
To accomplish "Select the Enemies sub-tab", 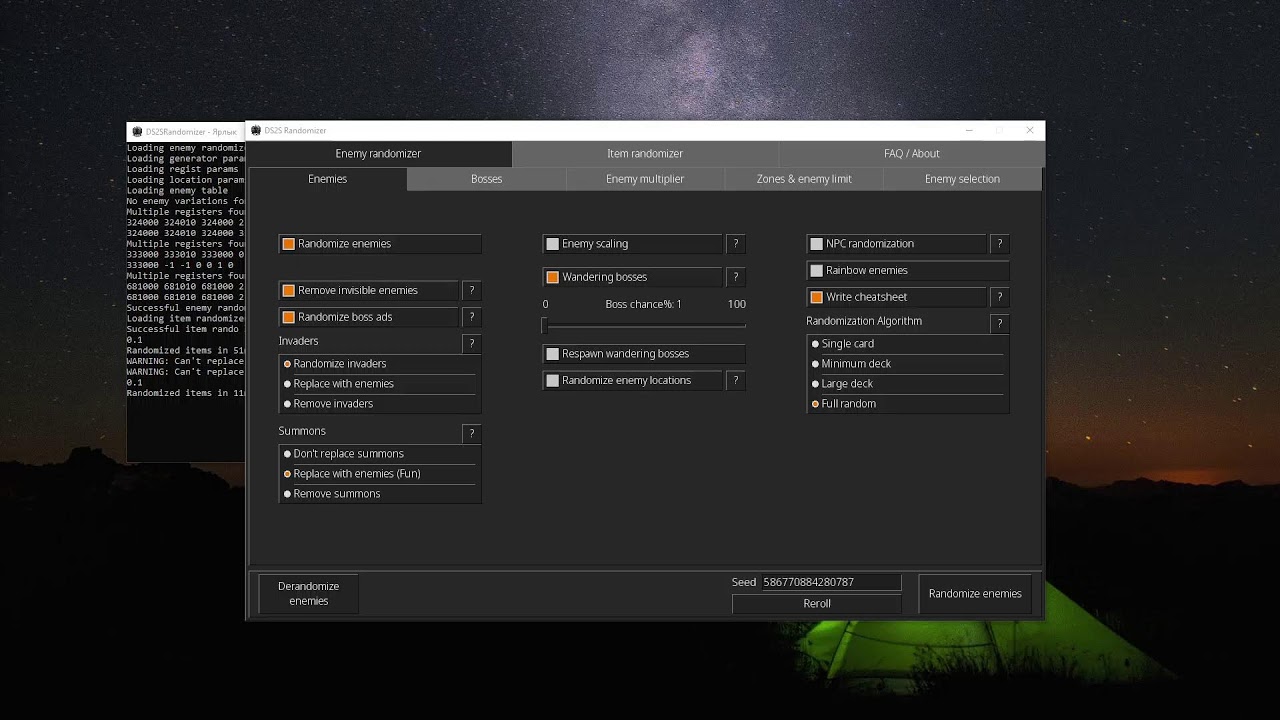I will coord(327,179).
